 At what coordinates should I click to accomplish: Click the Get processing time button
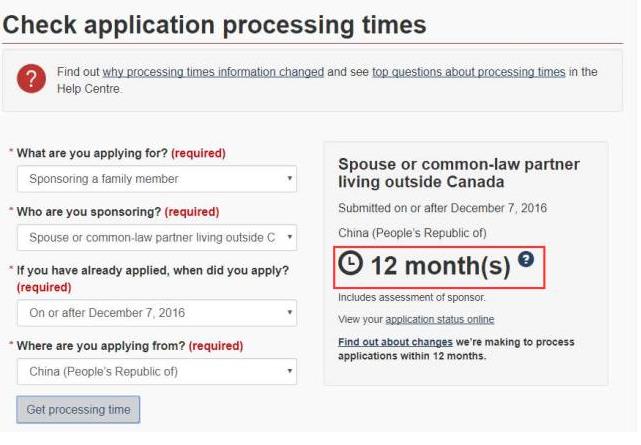pos(78,409)
